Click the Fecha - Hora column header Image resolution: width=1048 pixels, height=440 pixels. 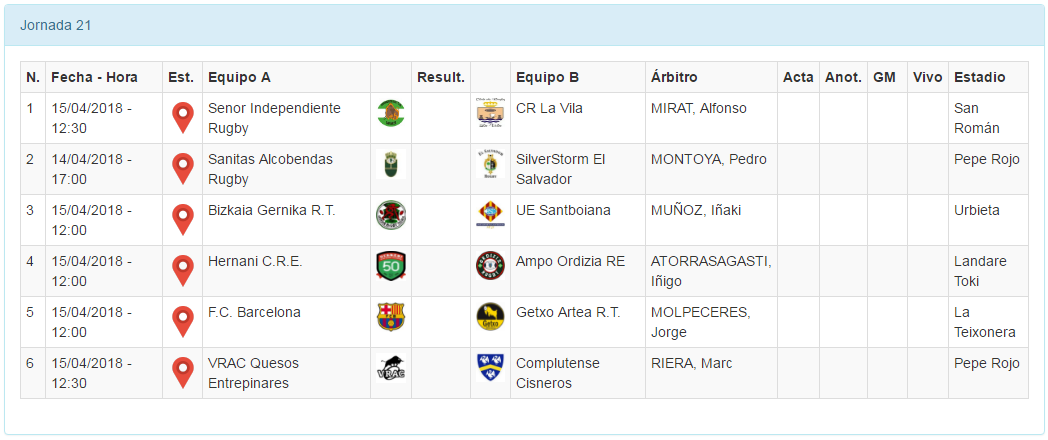point(94,77)
